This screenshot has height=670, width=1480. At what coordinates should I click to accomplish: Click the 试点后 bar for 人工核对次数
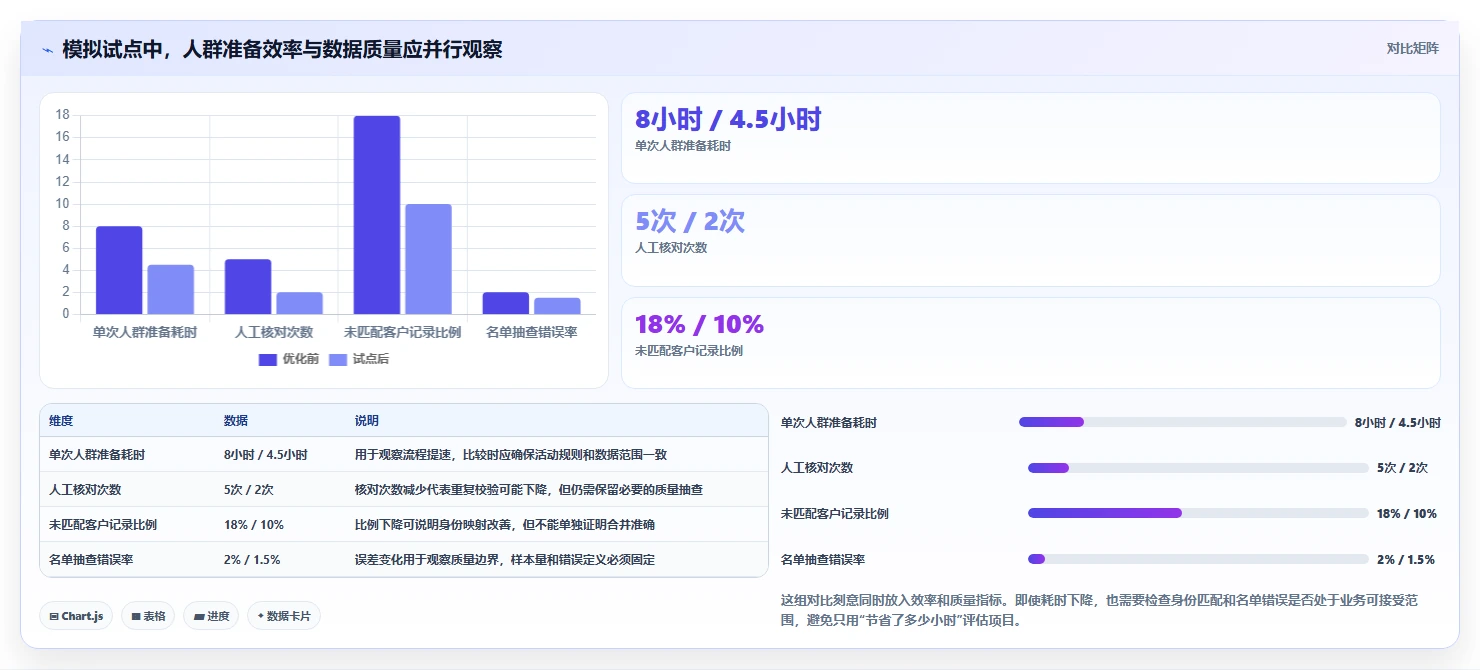click(x=299, y=303)
